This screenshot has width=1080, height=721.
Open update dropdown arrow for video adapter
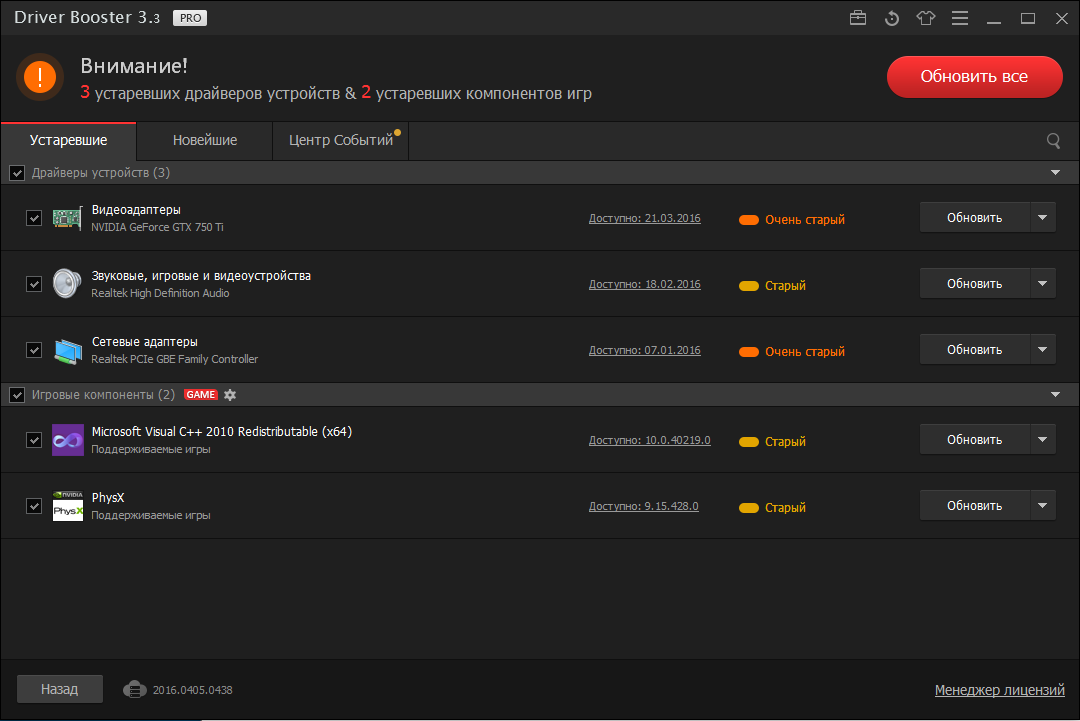(1043, 218)
